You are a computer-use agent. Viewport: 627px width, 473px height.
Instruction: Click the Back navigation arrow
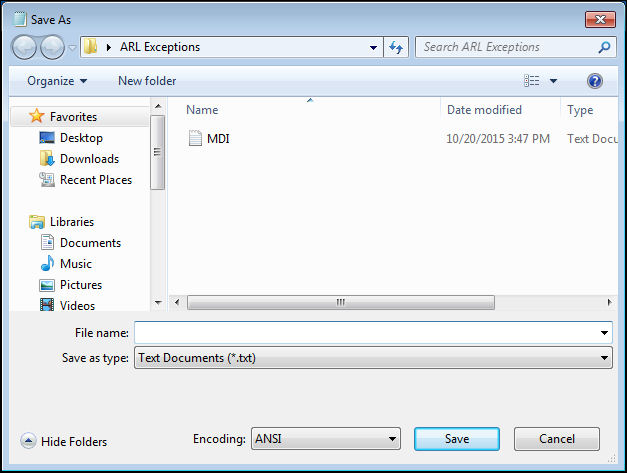24,47
